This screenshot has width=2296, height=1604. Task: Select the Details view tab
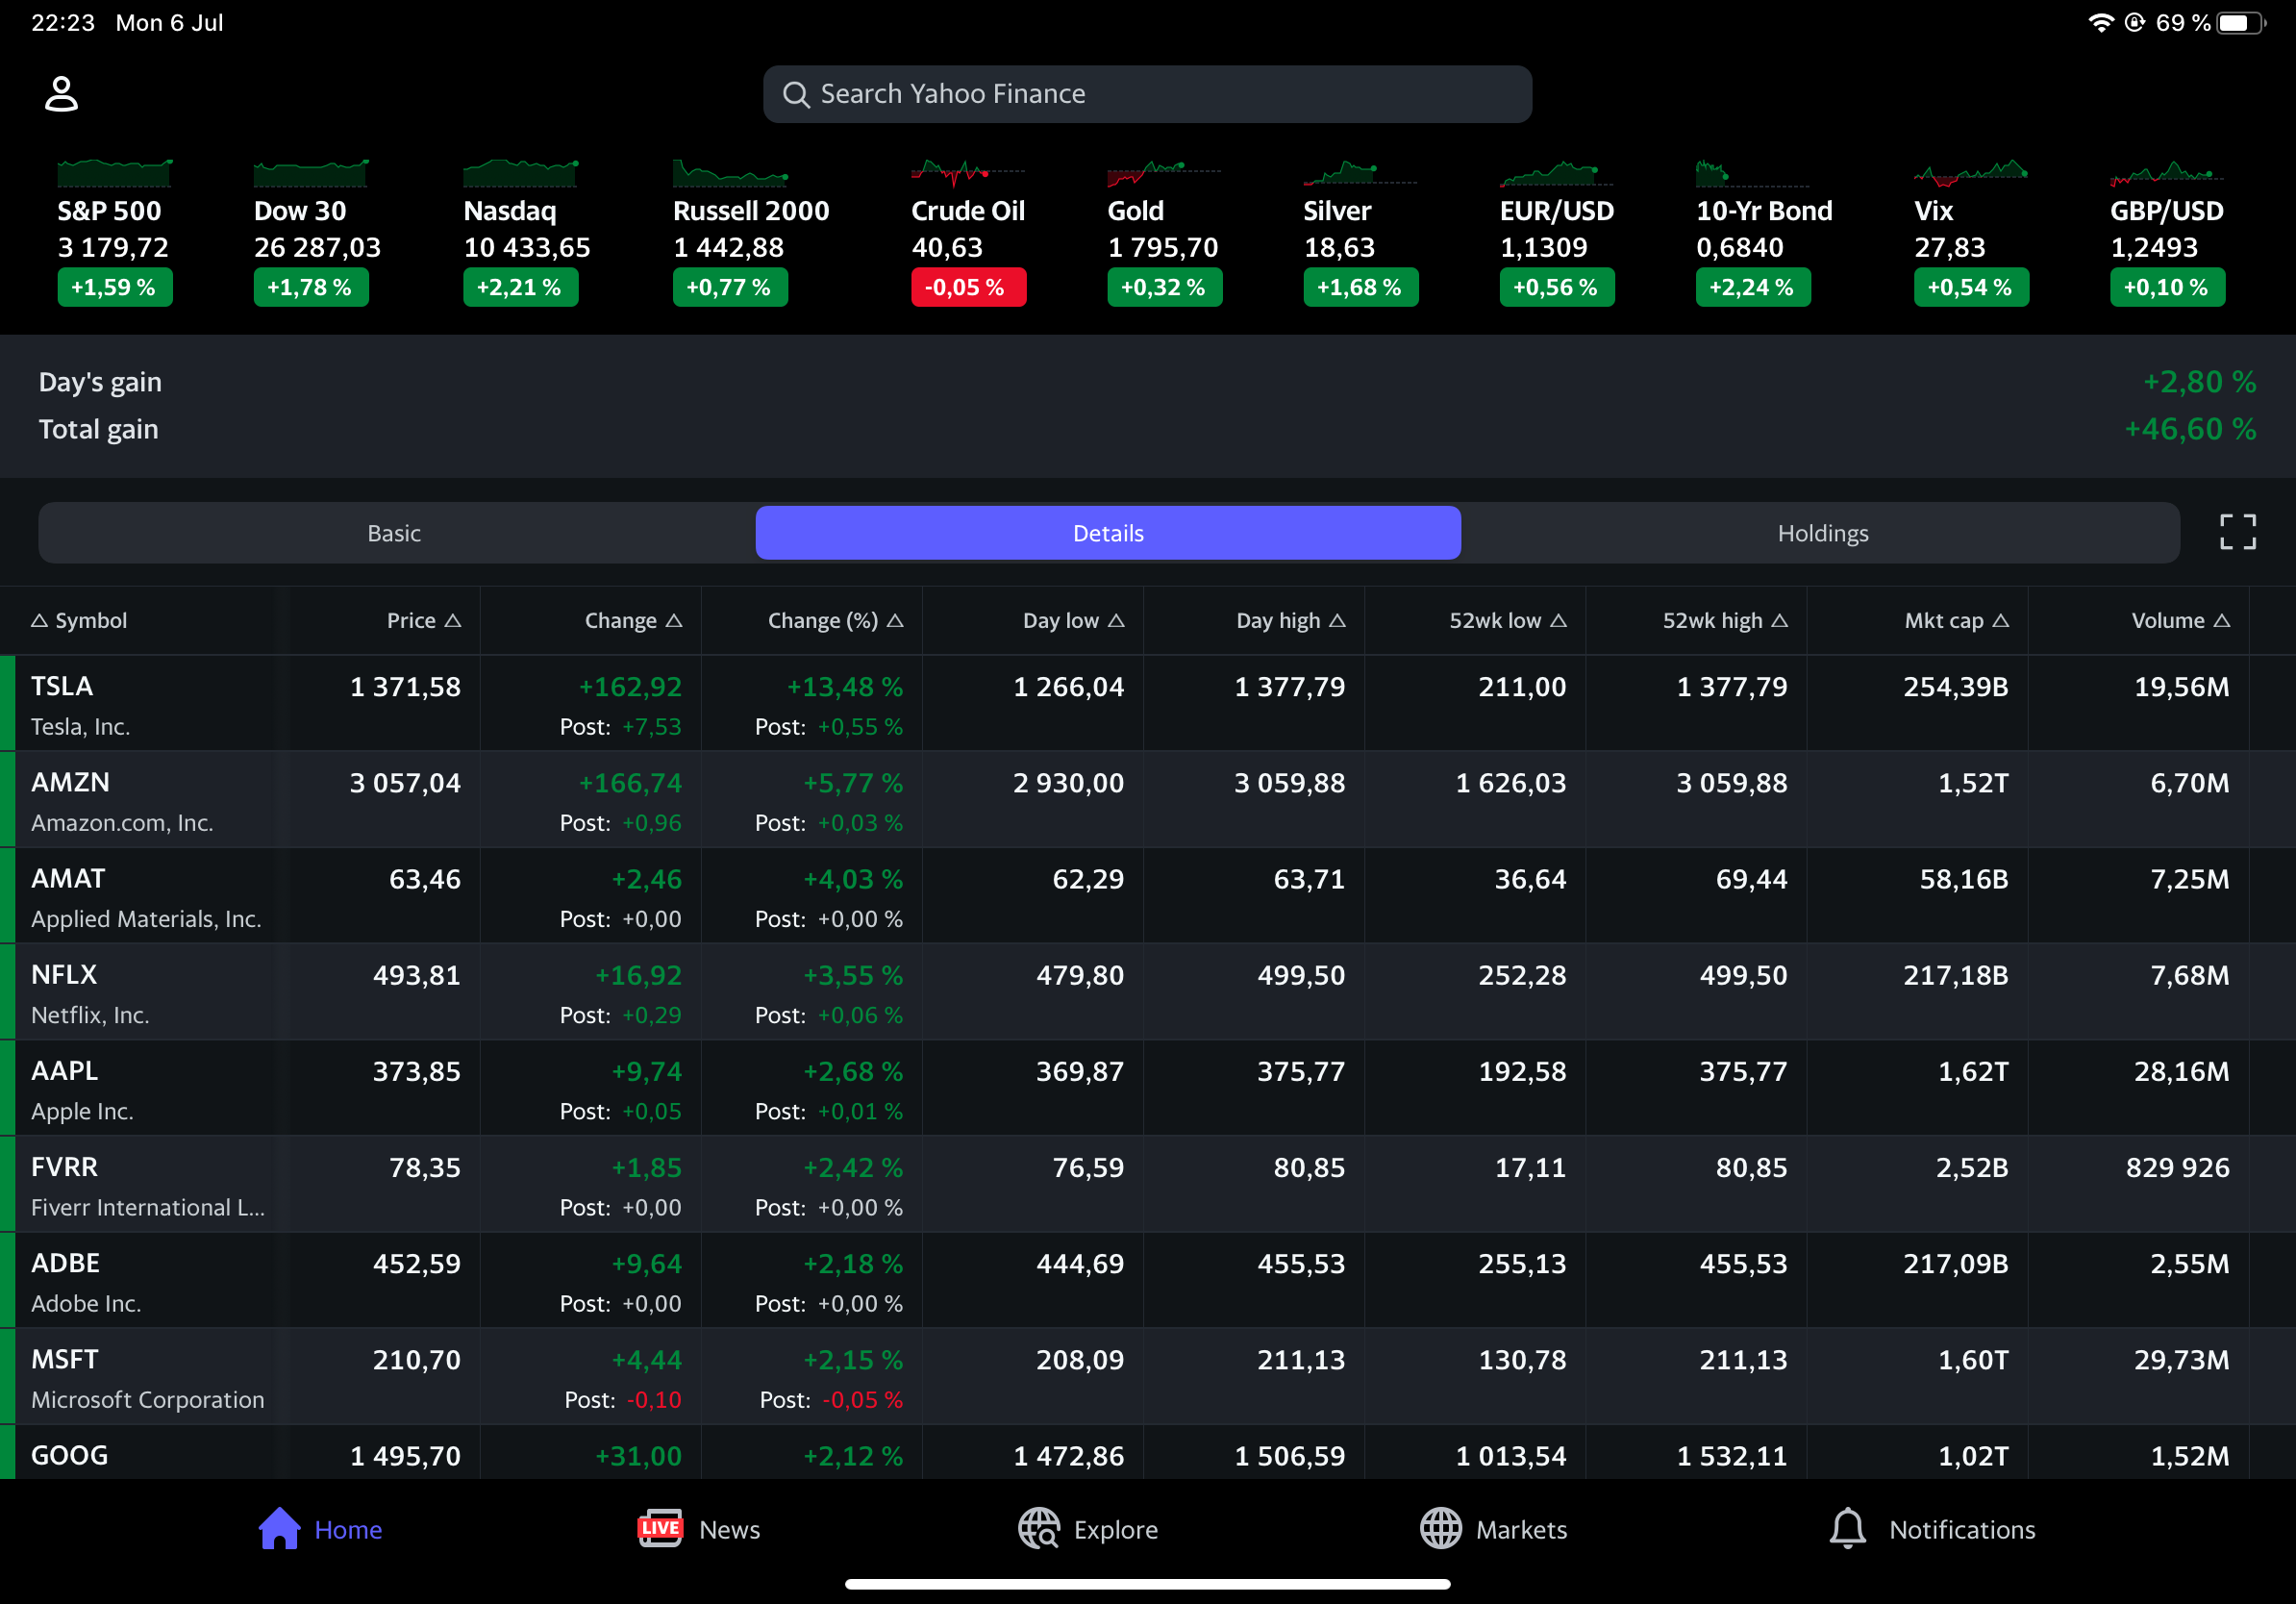point(1108,533)
